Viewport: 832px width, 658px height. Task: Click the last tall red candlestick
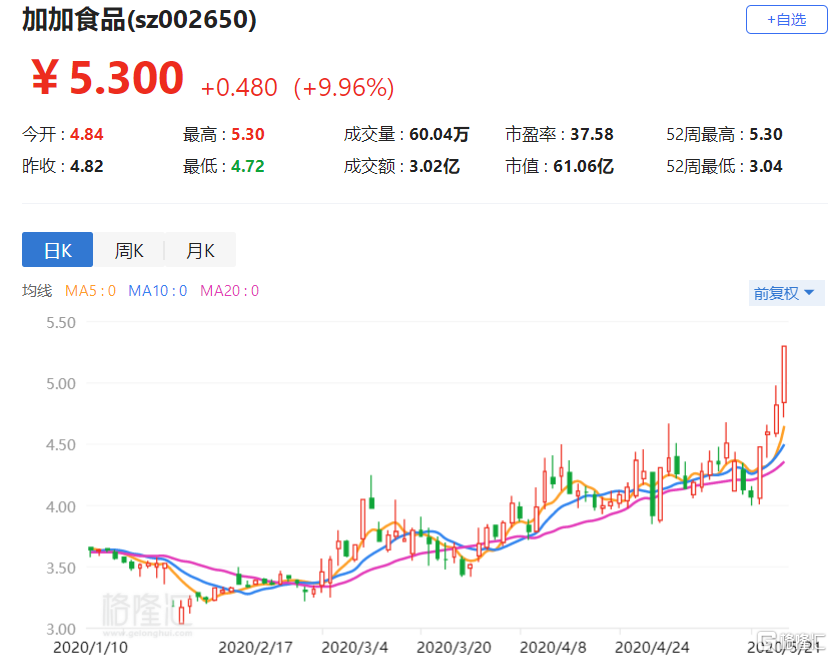coord(784,374)
